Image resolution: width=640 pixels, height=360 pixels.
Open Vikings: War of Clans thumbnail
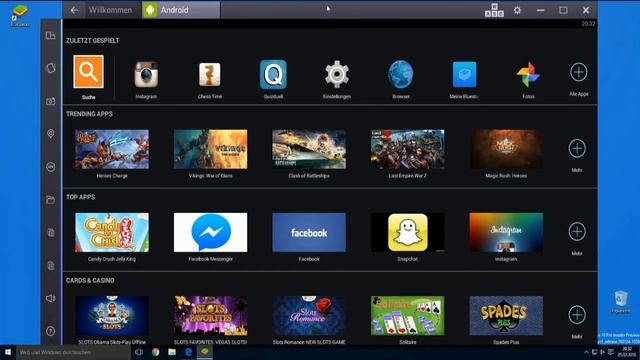(x=210, y=149)
